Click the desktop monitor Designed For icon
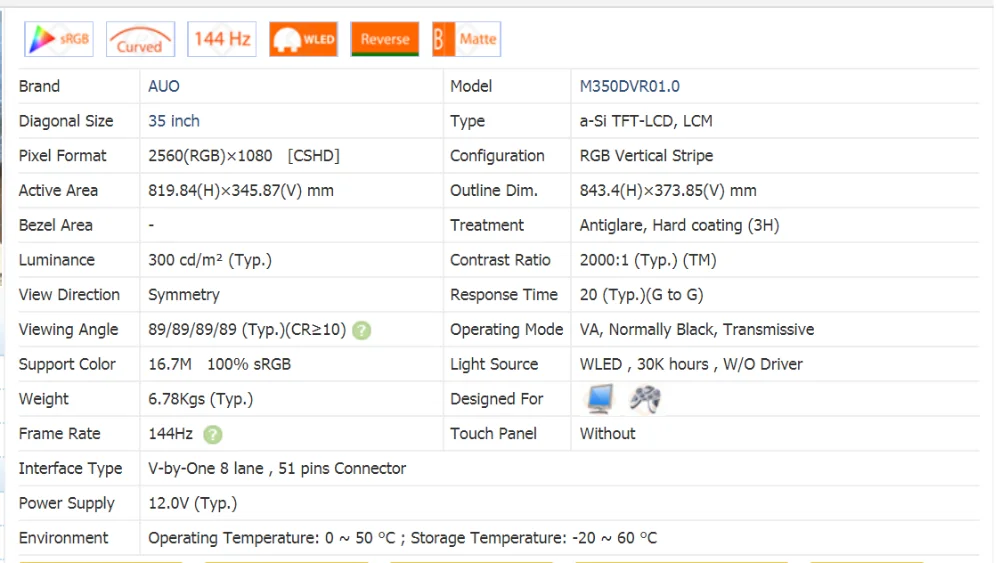1000x563 pixels. pyautogui.click(x=599, y=399)
